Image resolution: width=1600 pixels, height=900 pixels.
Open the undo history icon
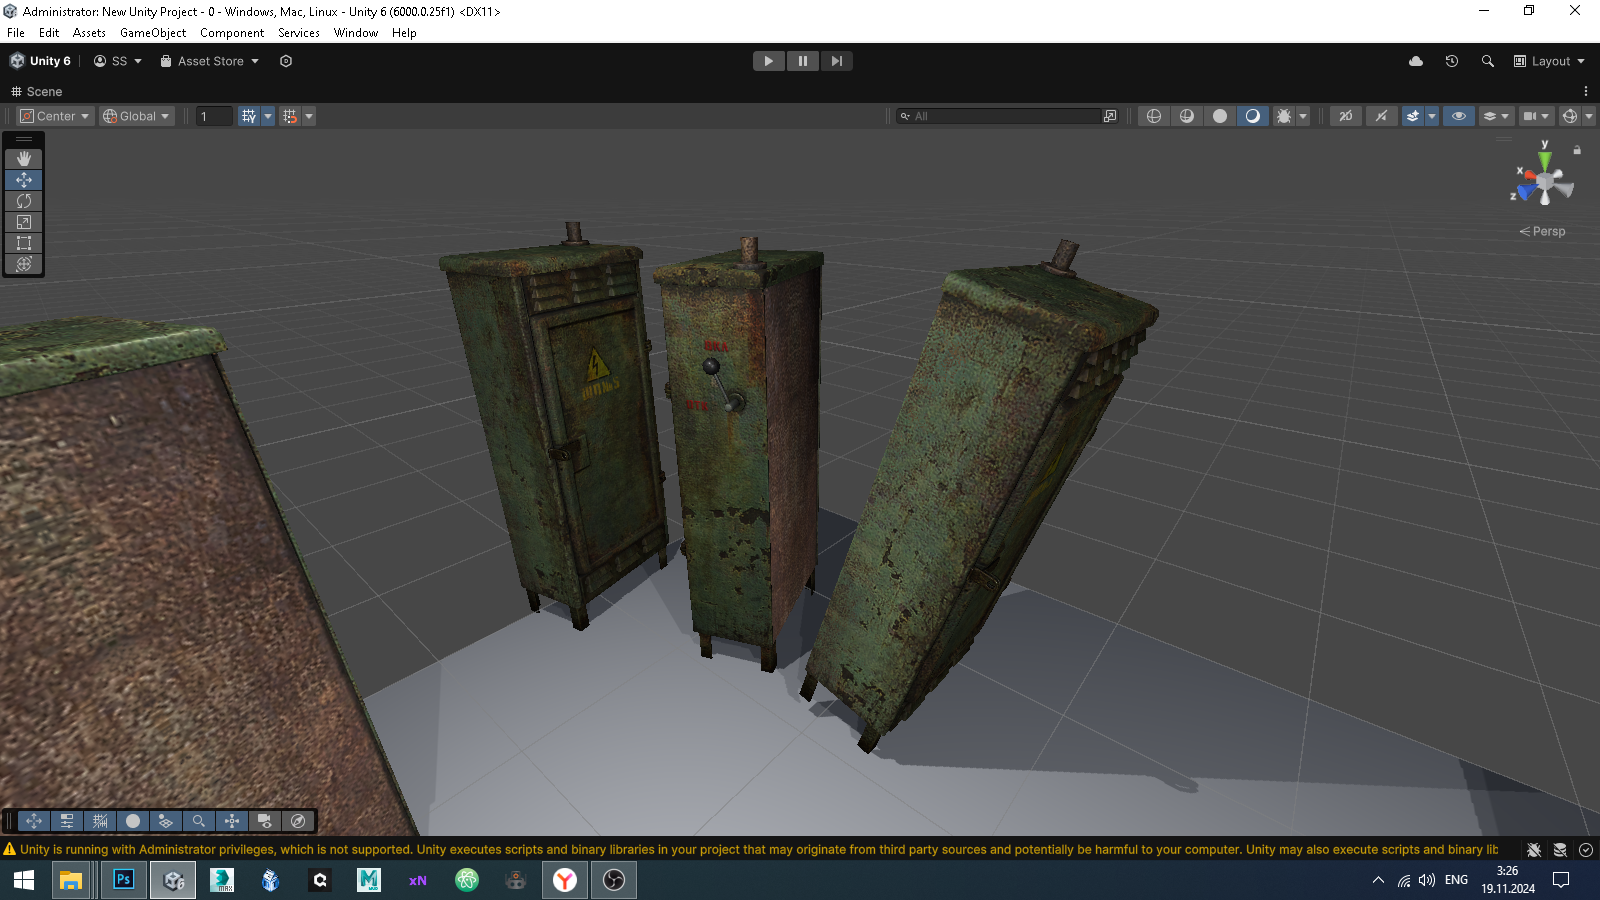click(x=1452, y=61)
